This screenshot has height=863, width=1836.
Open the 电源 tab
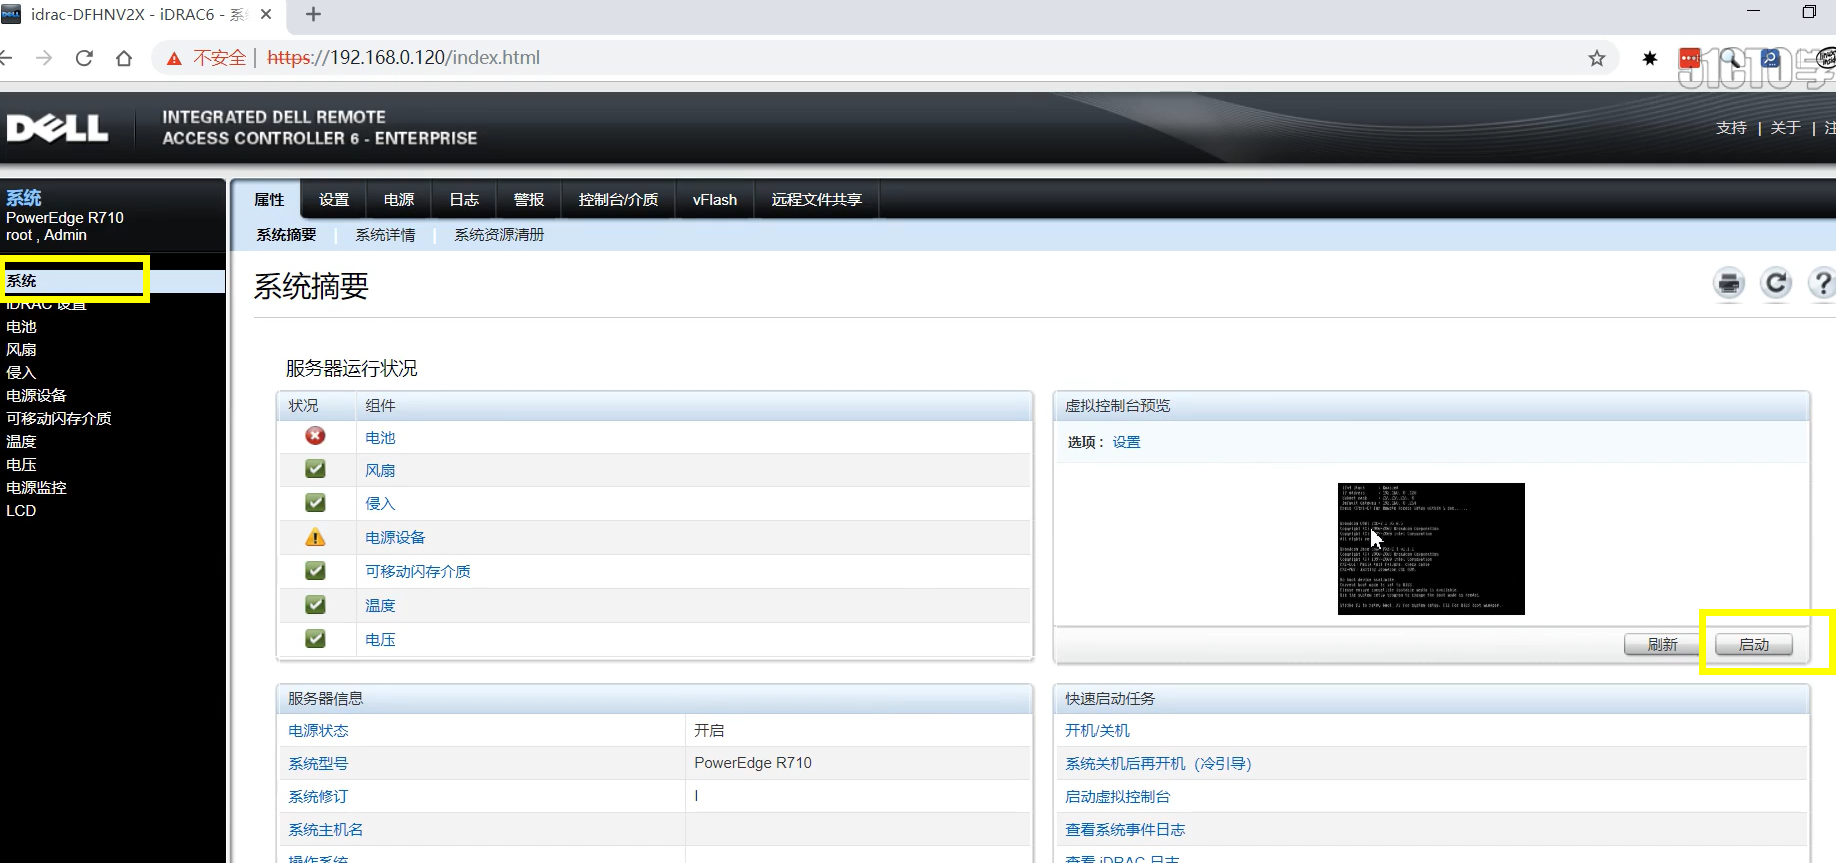[x=399, y=200]
